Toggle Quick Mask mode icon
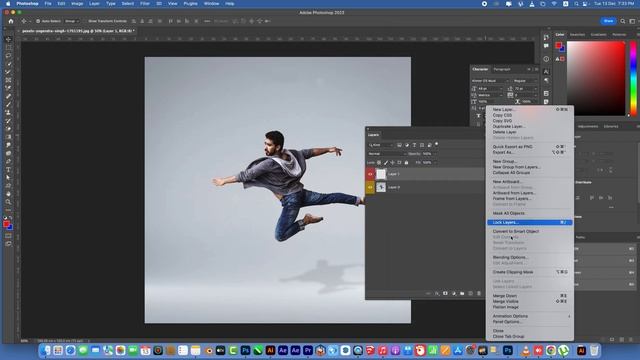 (x=9, y=236)
